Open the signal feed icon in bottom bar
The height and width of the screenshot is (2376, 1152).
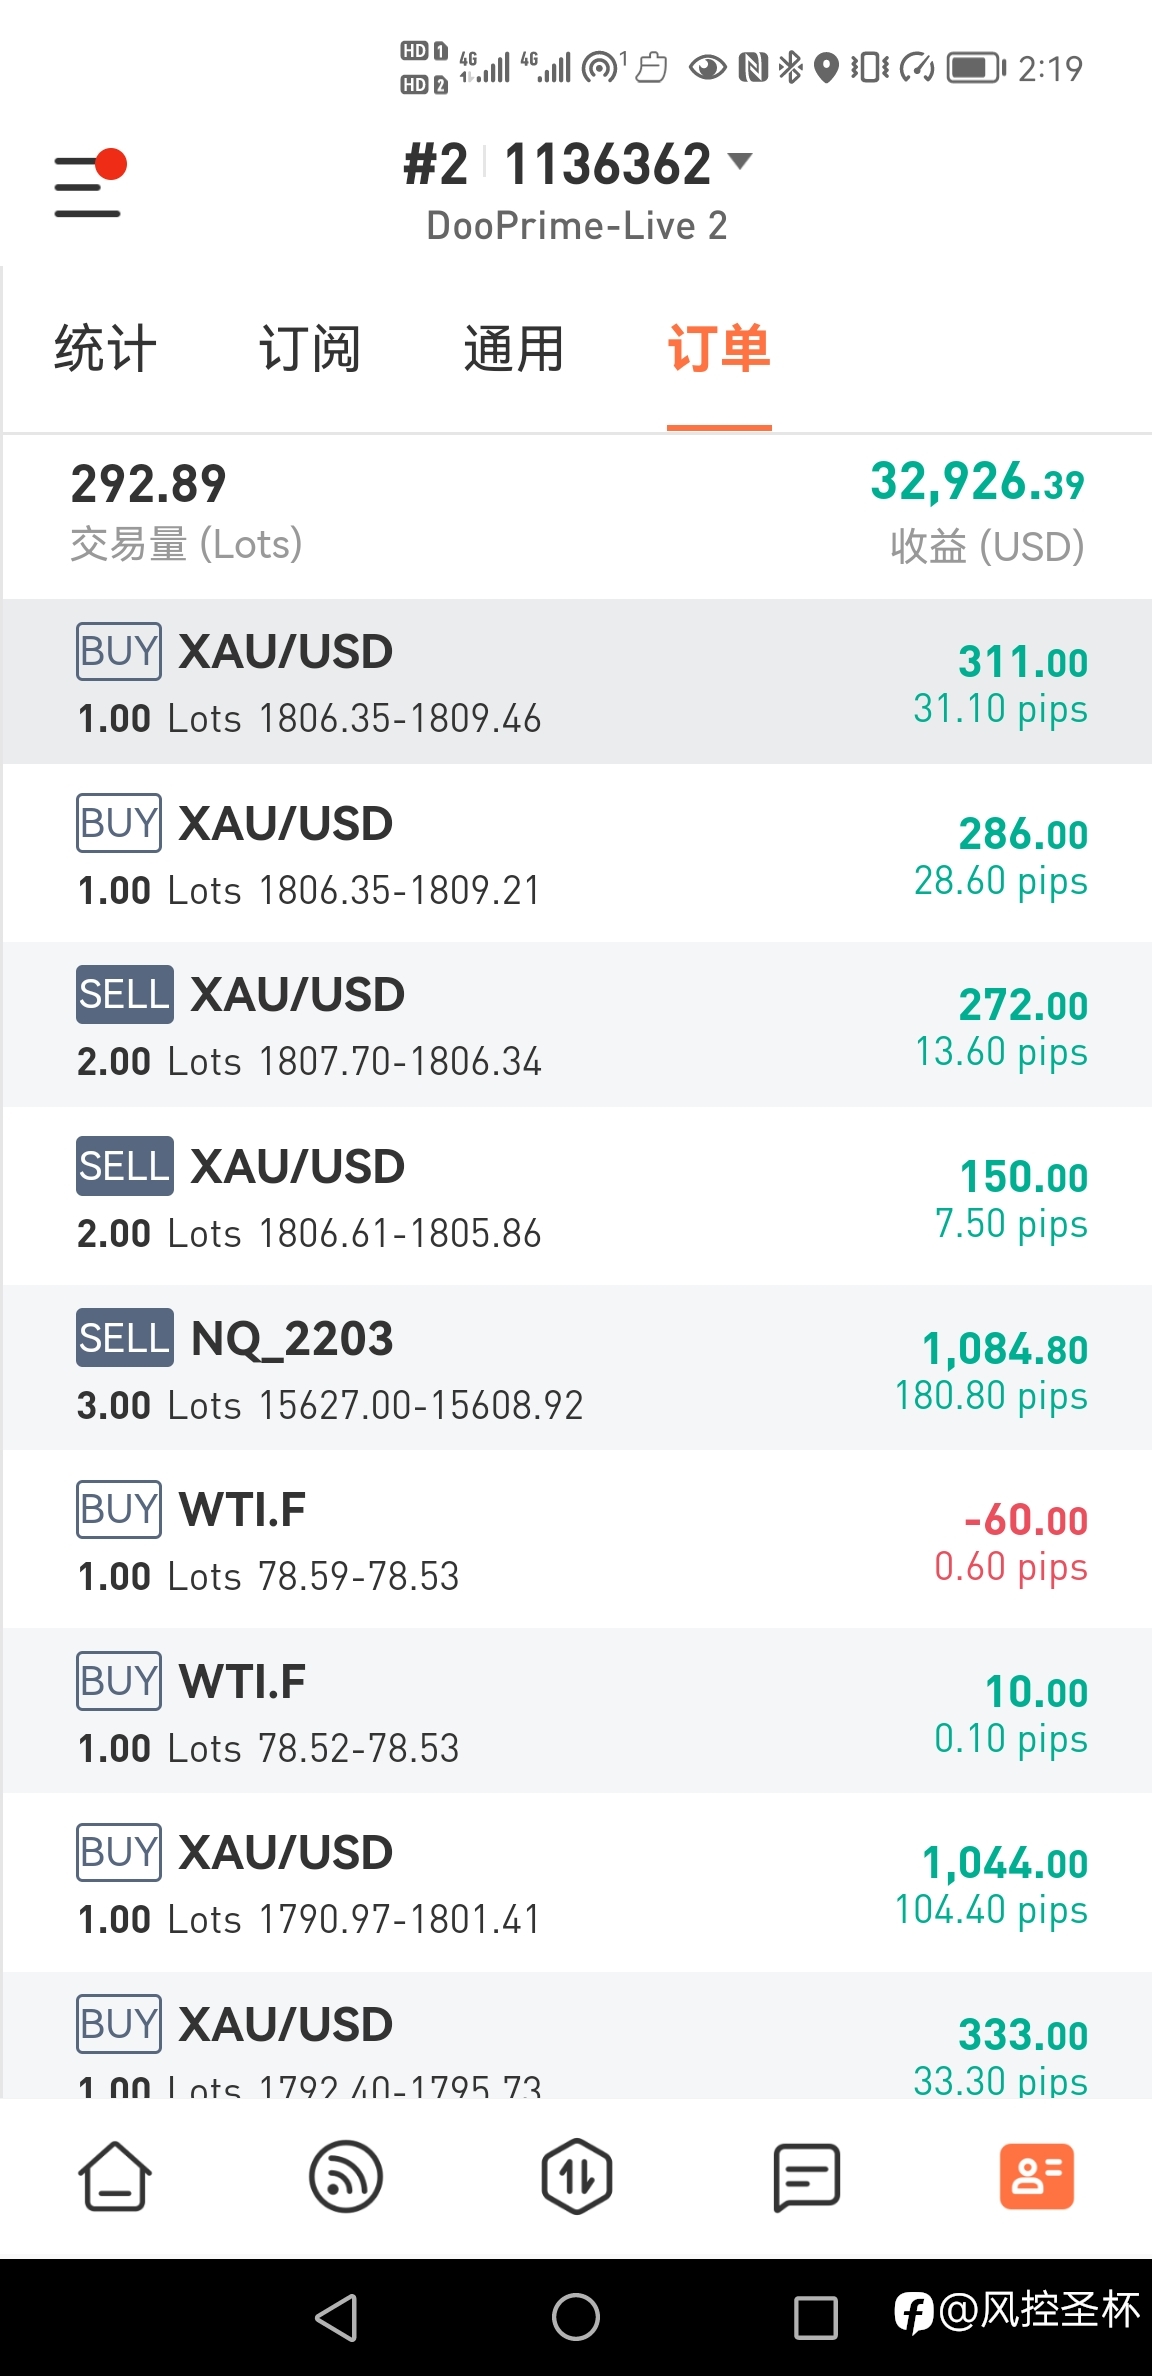(x=346, y=2176)
